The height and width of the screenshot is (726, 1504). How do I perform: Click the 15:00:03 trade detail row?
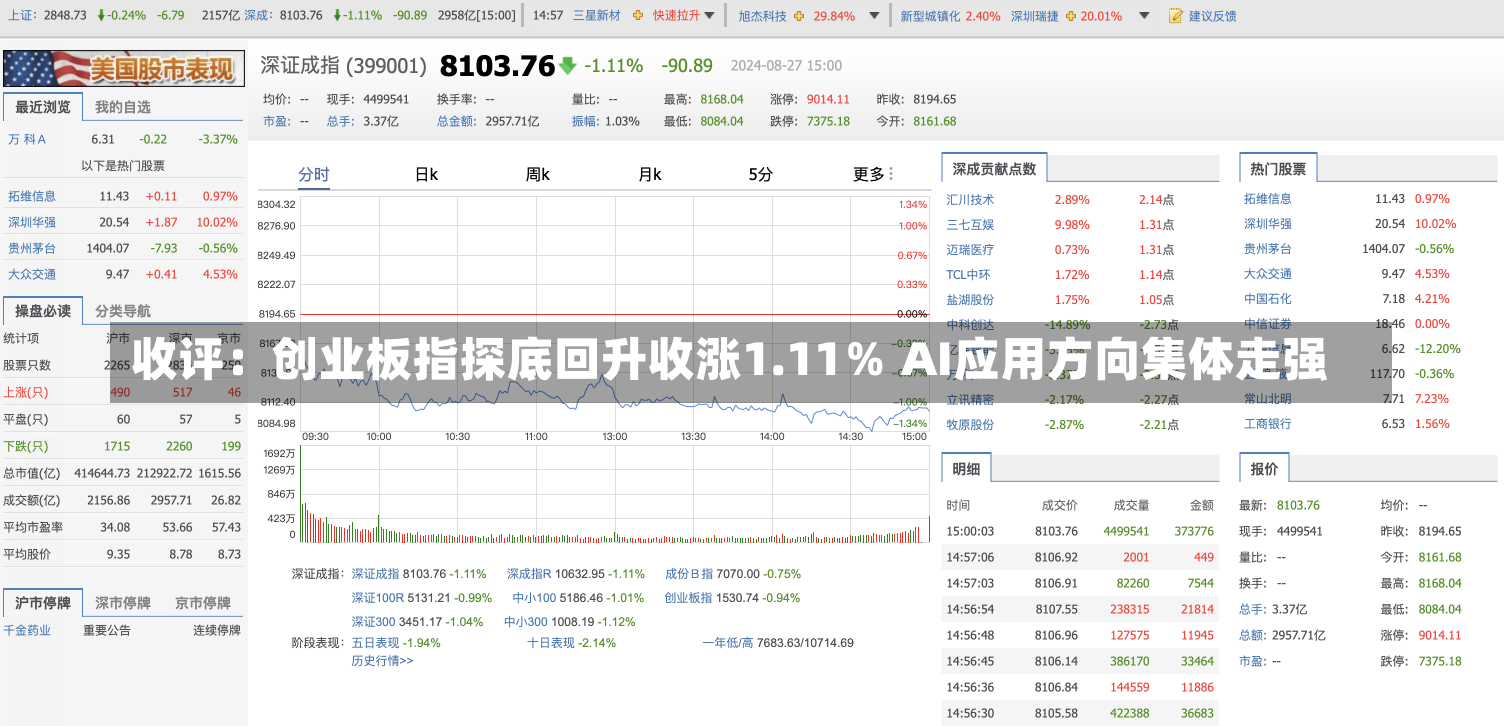pyautogui.click(x=1080, y=531)
